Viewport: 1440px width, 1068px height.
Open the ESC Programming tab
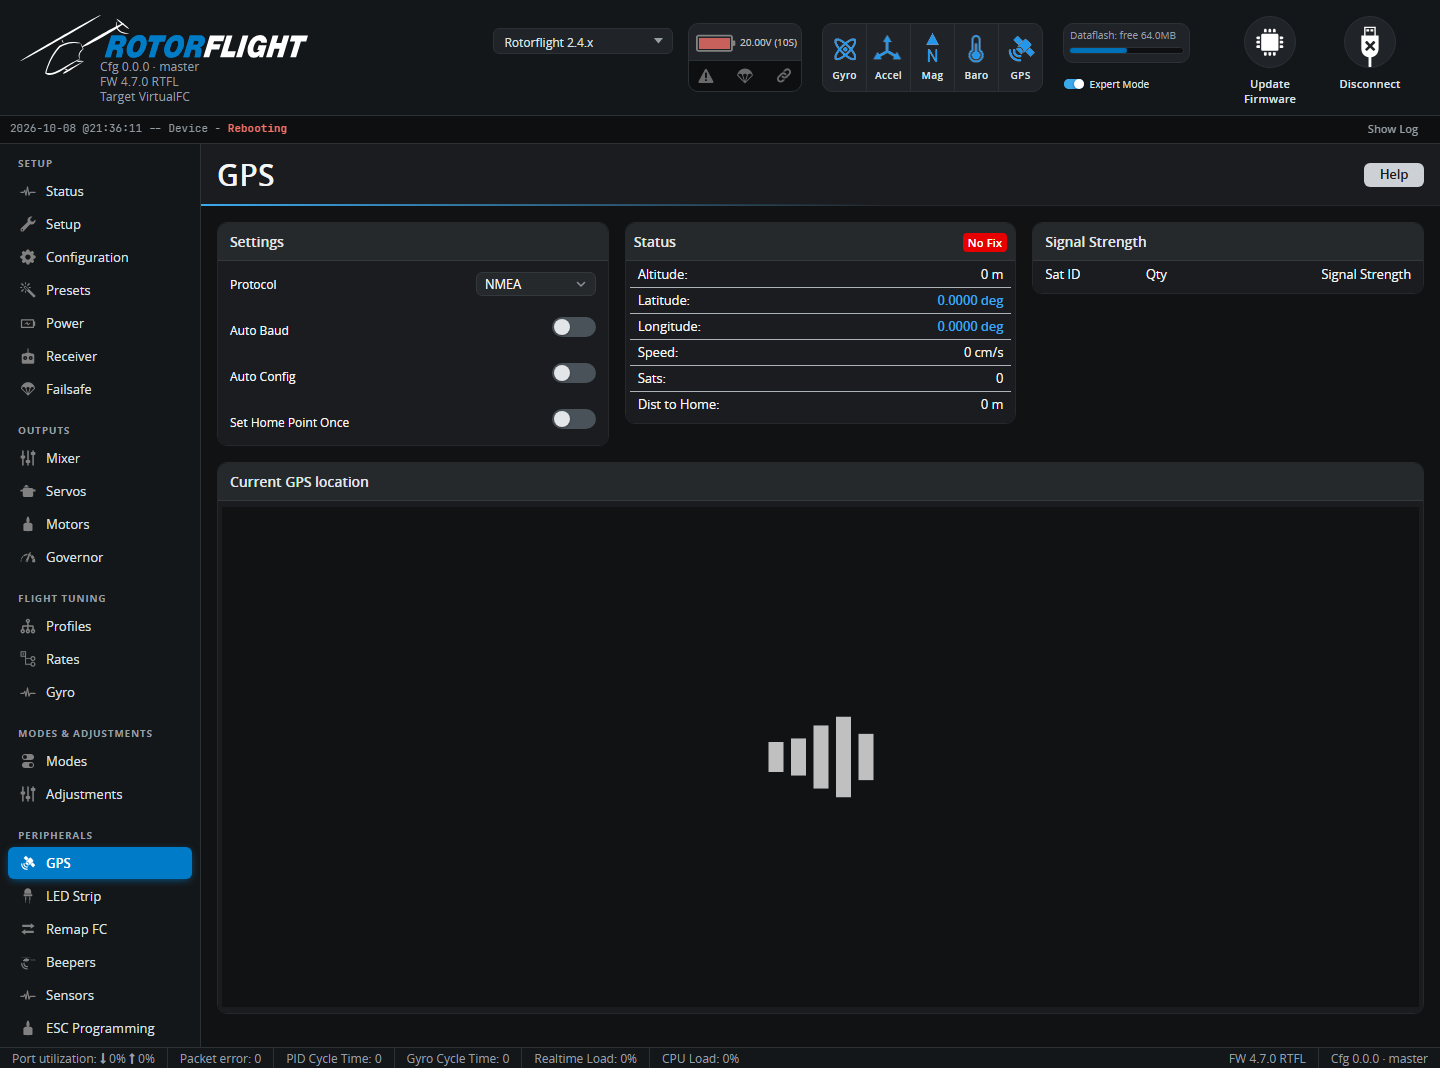click(100, 1028)
